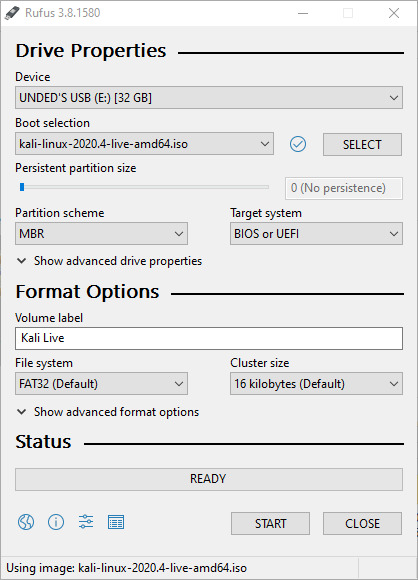Open the Boot selection dropdown
418x580 pixels.
pyautogui.click(x=144, y=144)
